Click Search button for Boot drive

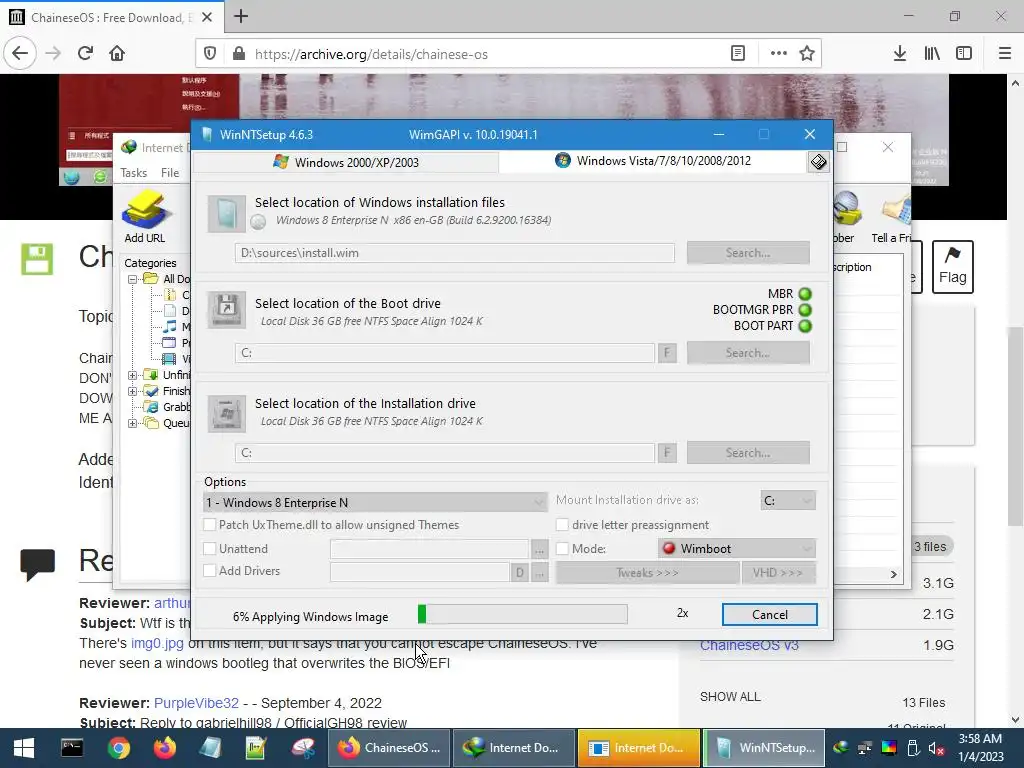tap(748, 353)
